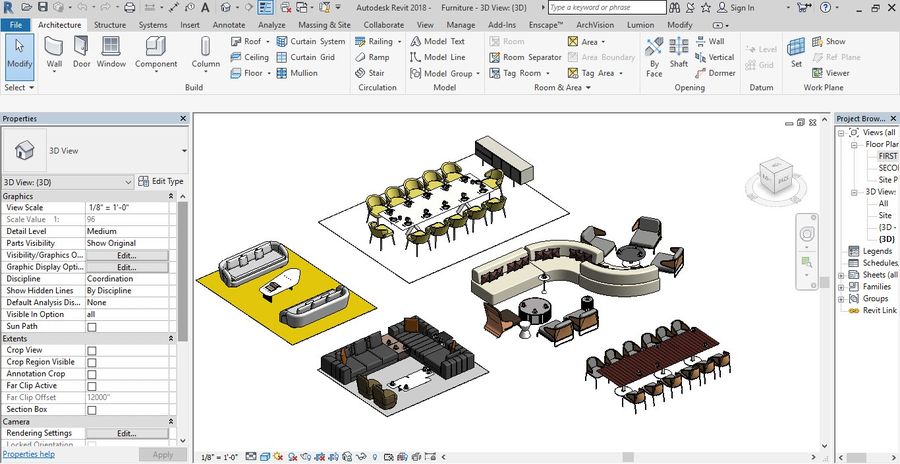Check the Section Box option
Viewport: 900px width, 464px height.
92,409
